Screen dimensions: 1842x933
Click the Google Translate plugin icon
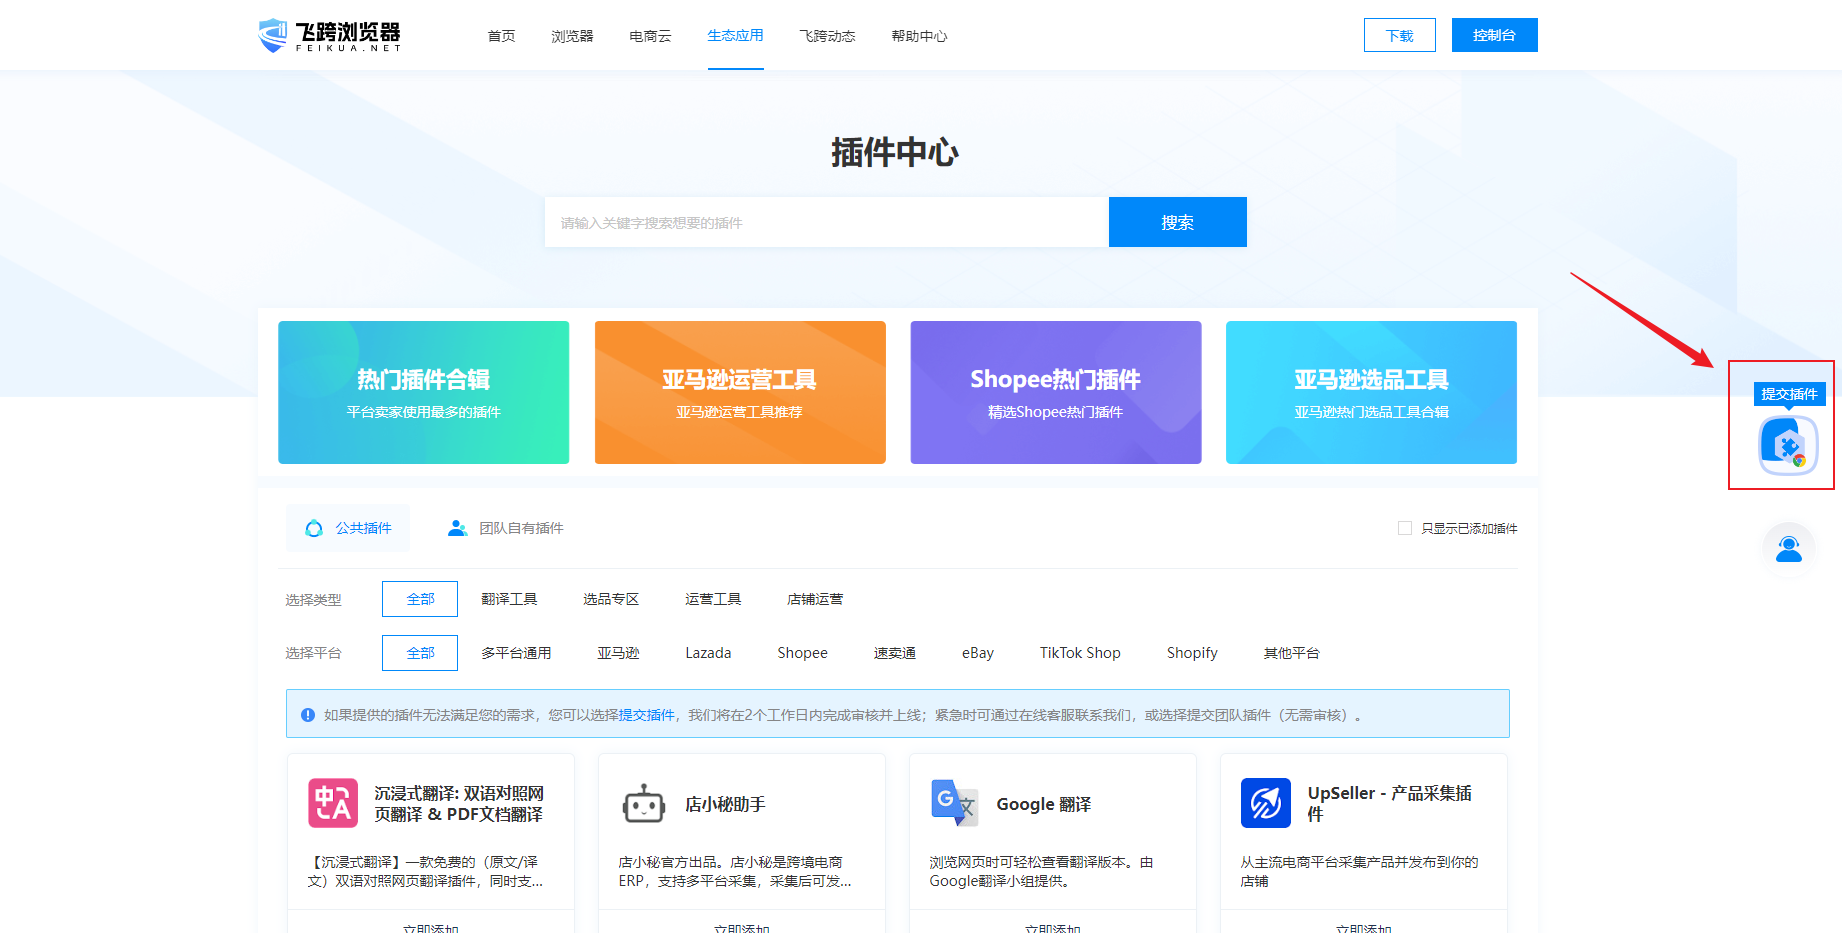tap(954, 803)
